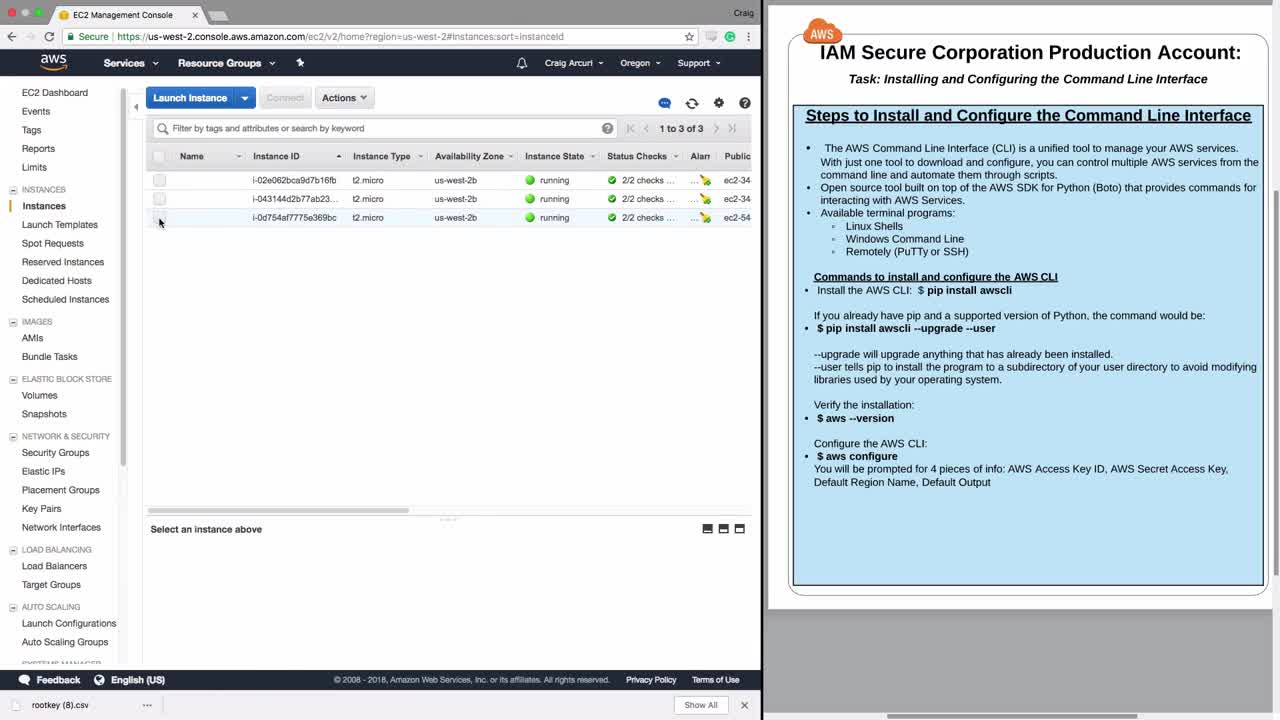Go to the last page of instances
The height and width of the screenshot is (720, 1280).
pos(732,128)
